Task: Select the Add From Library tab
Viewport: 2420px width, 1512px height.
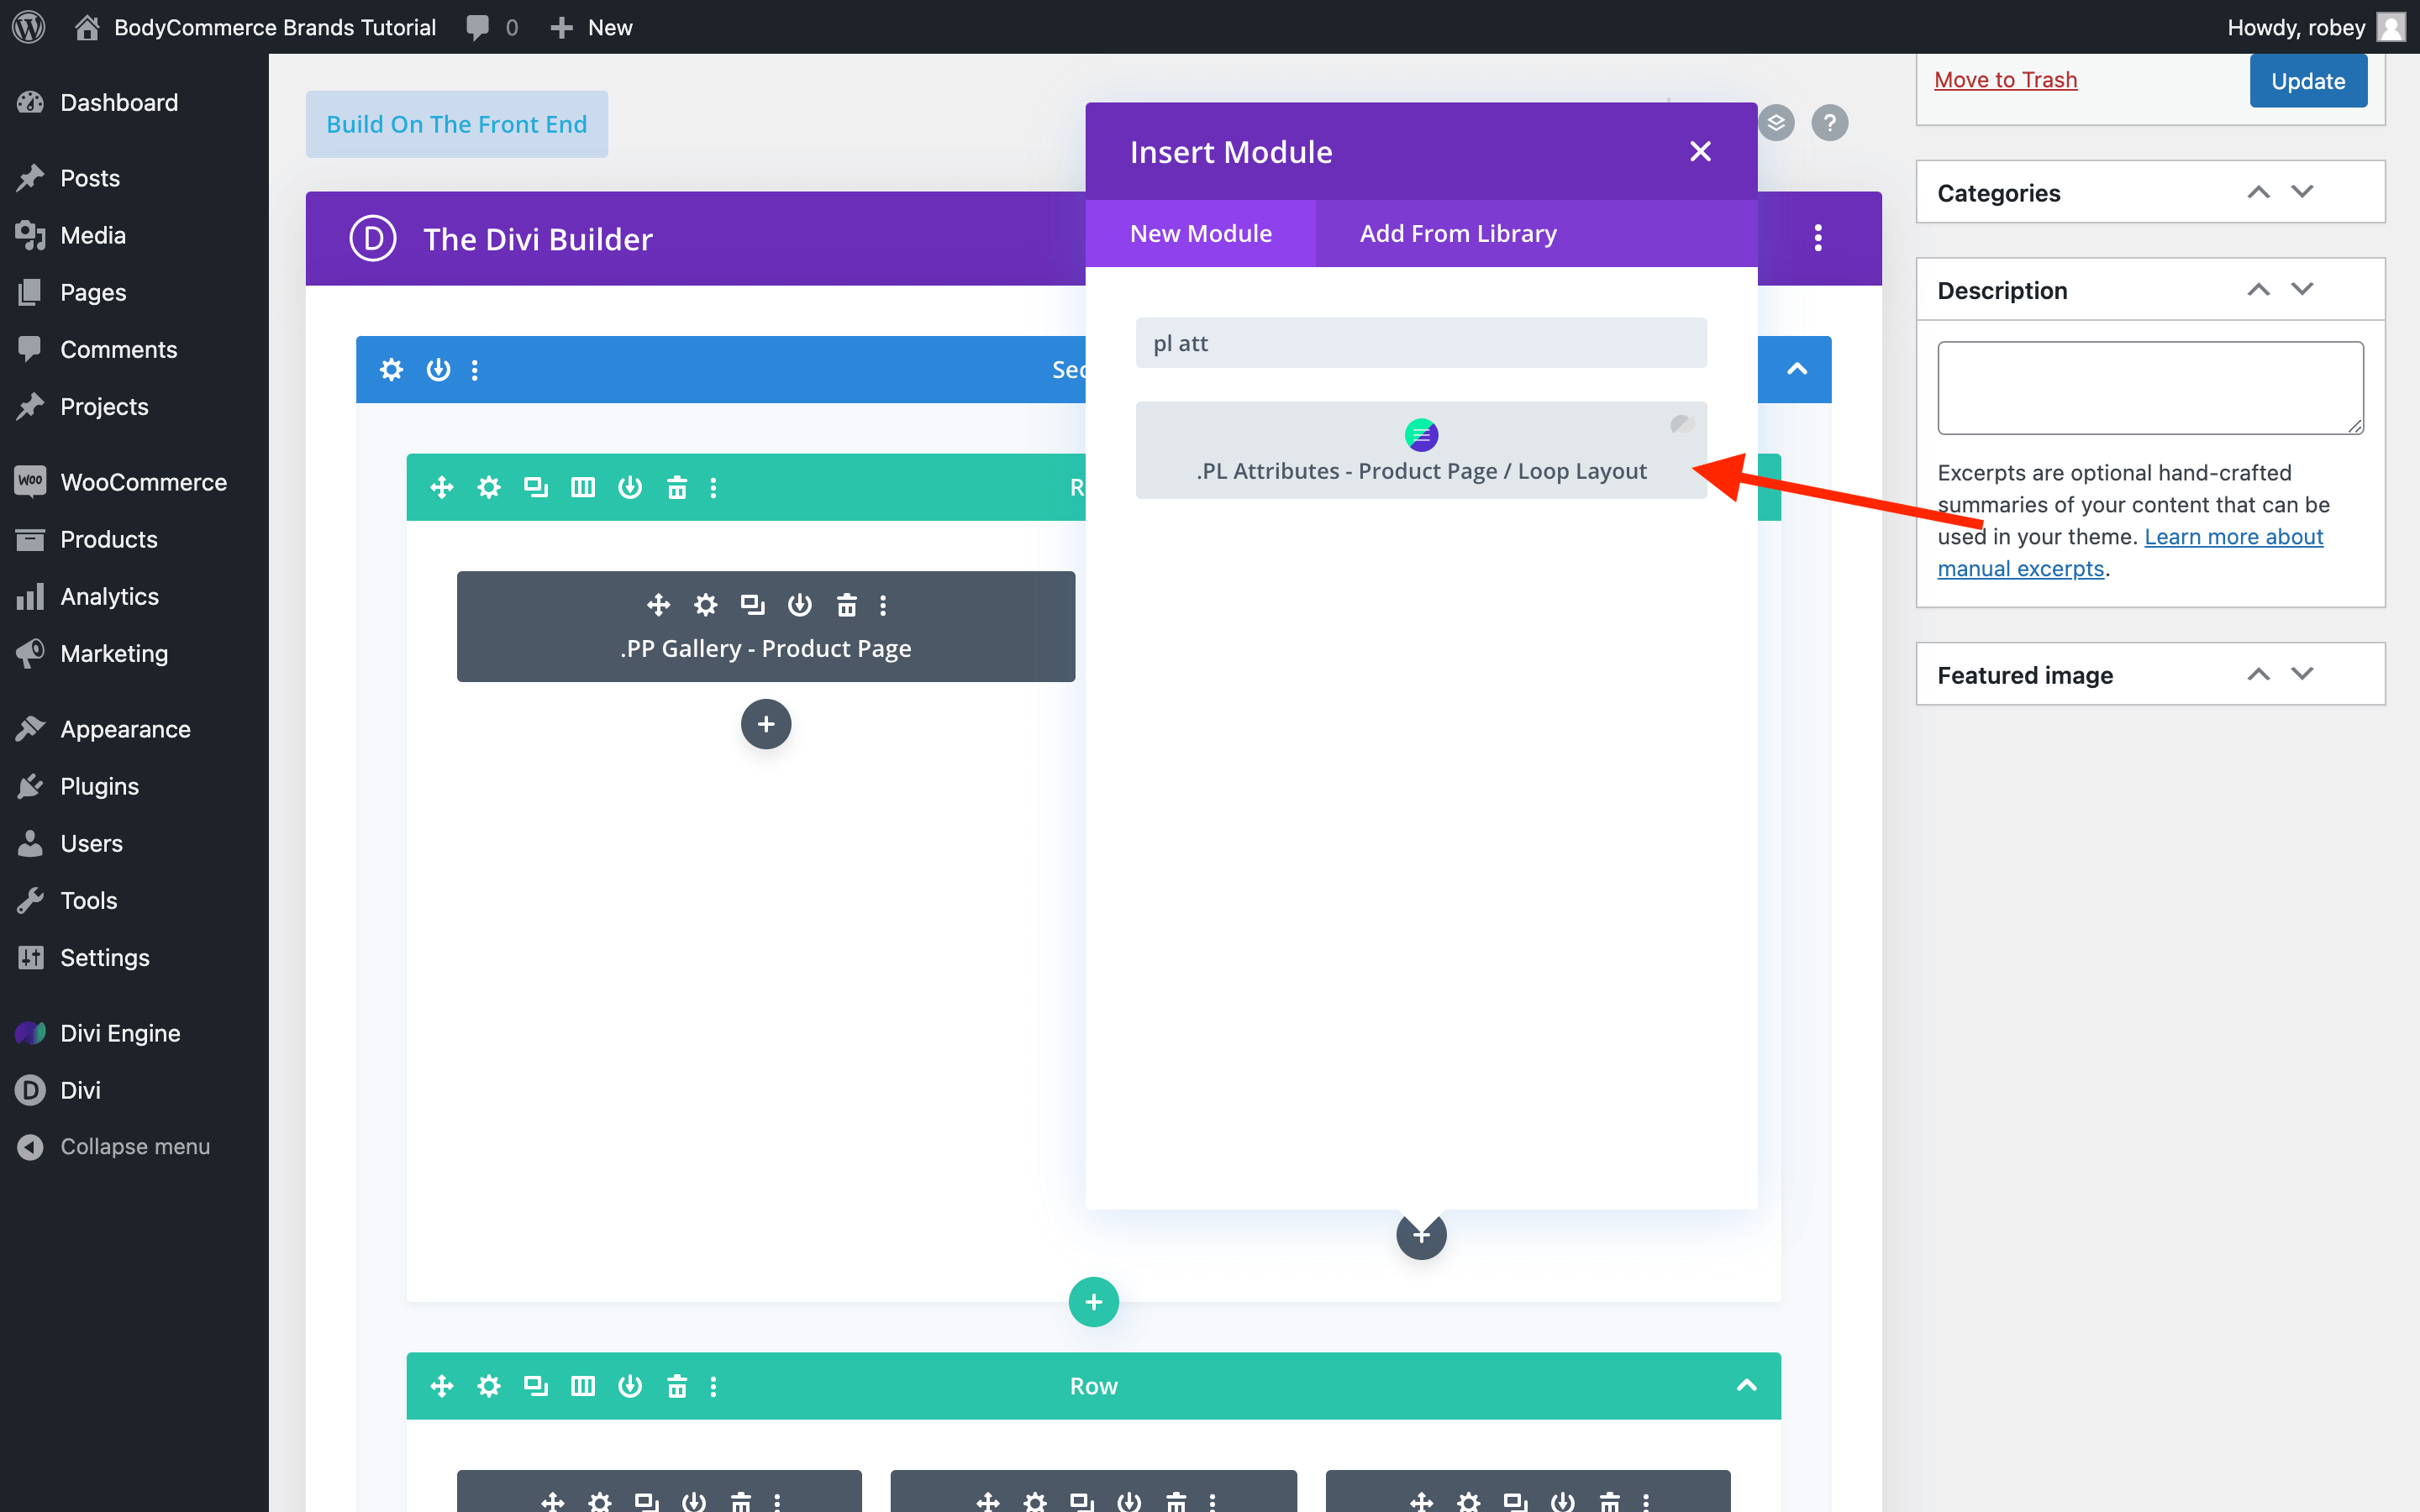Action: tap(1455, 232)
